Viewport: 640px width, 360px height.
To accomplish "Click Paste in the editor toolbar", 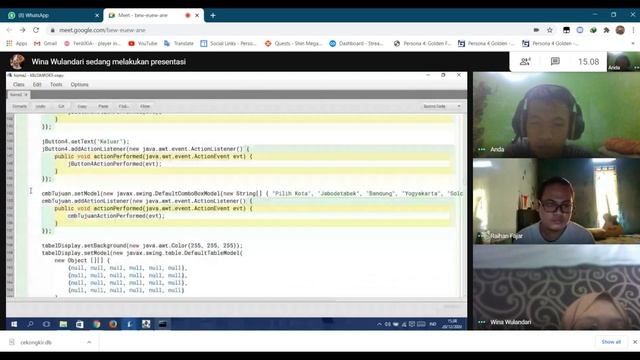I will [103, 106].
